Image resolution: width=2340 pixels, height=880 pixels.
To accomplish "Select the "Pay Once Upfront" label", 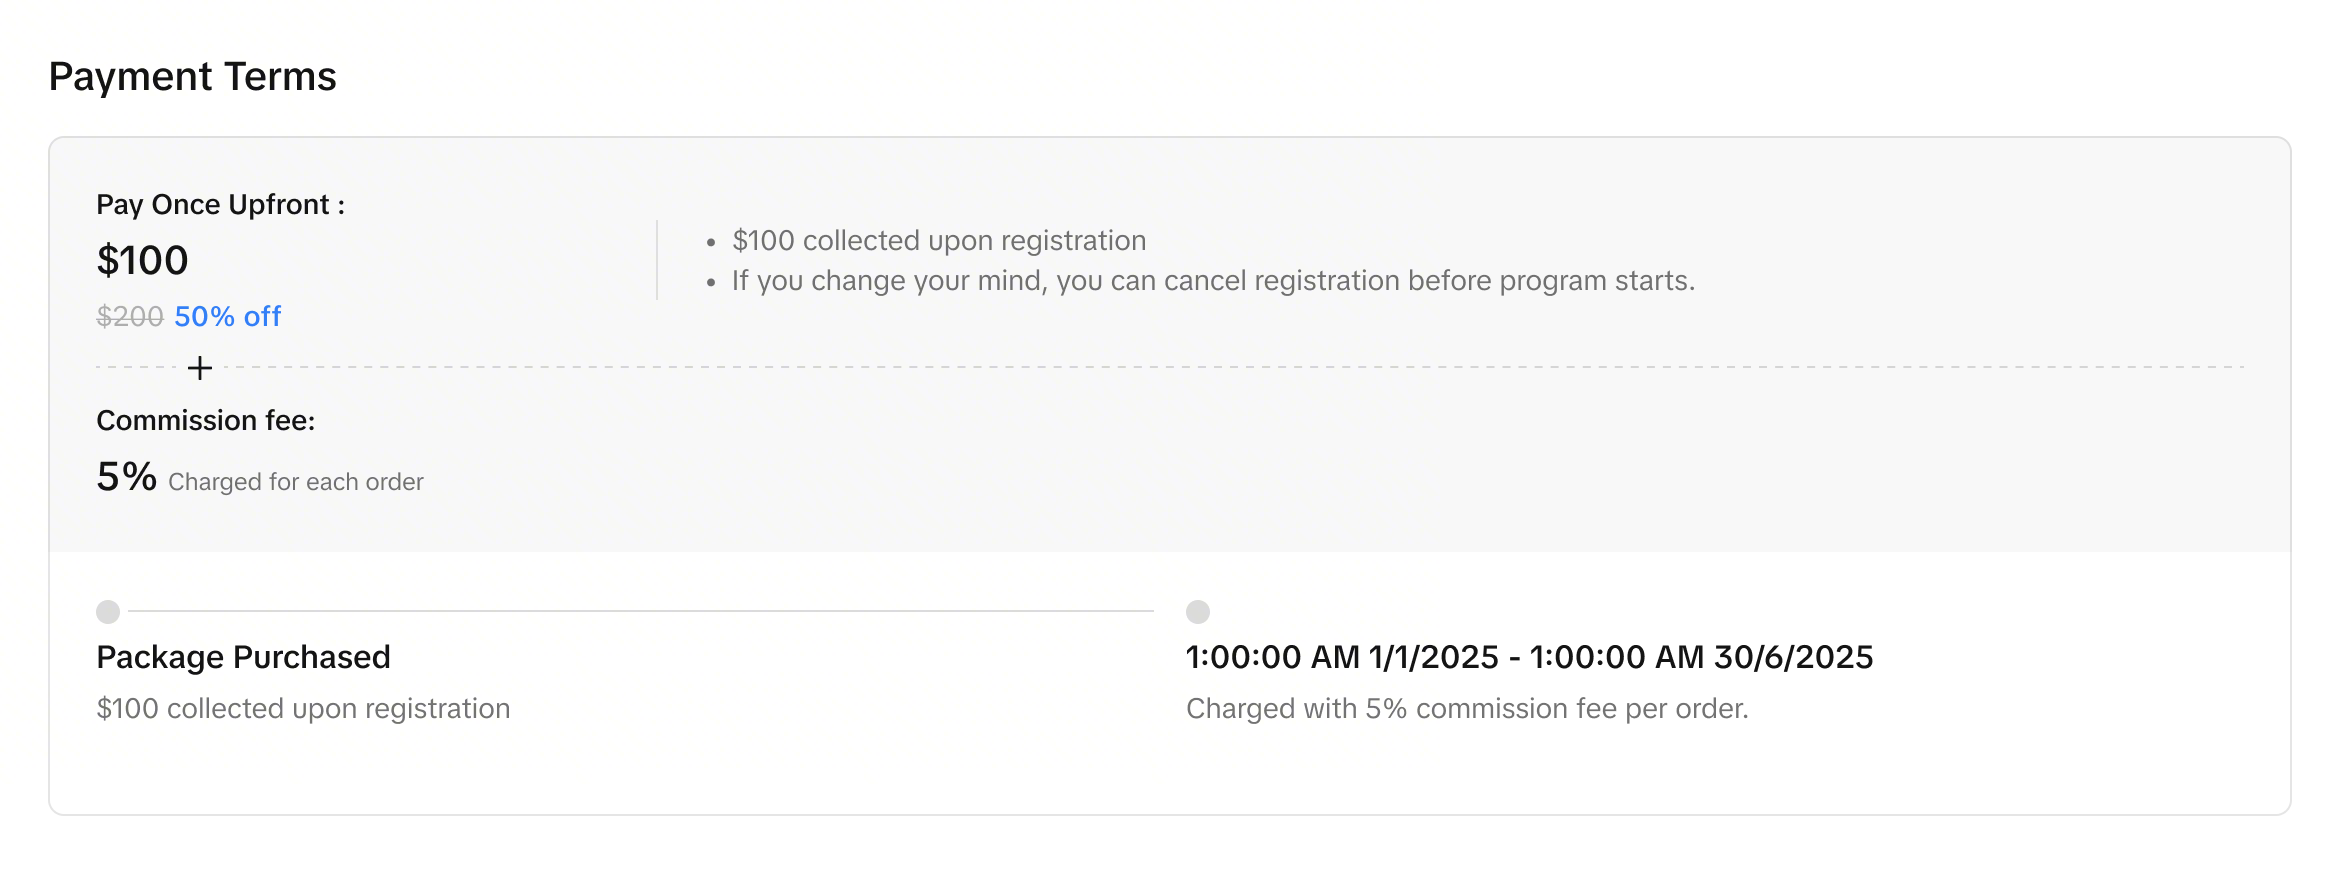I will (220, 205).
